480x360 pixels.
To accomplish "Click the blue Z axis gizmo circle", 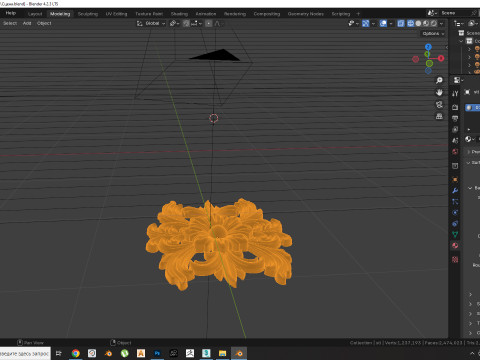I will point(428,47).
